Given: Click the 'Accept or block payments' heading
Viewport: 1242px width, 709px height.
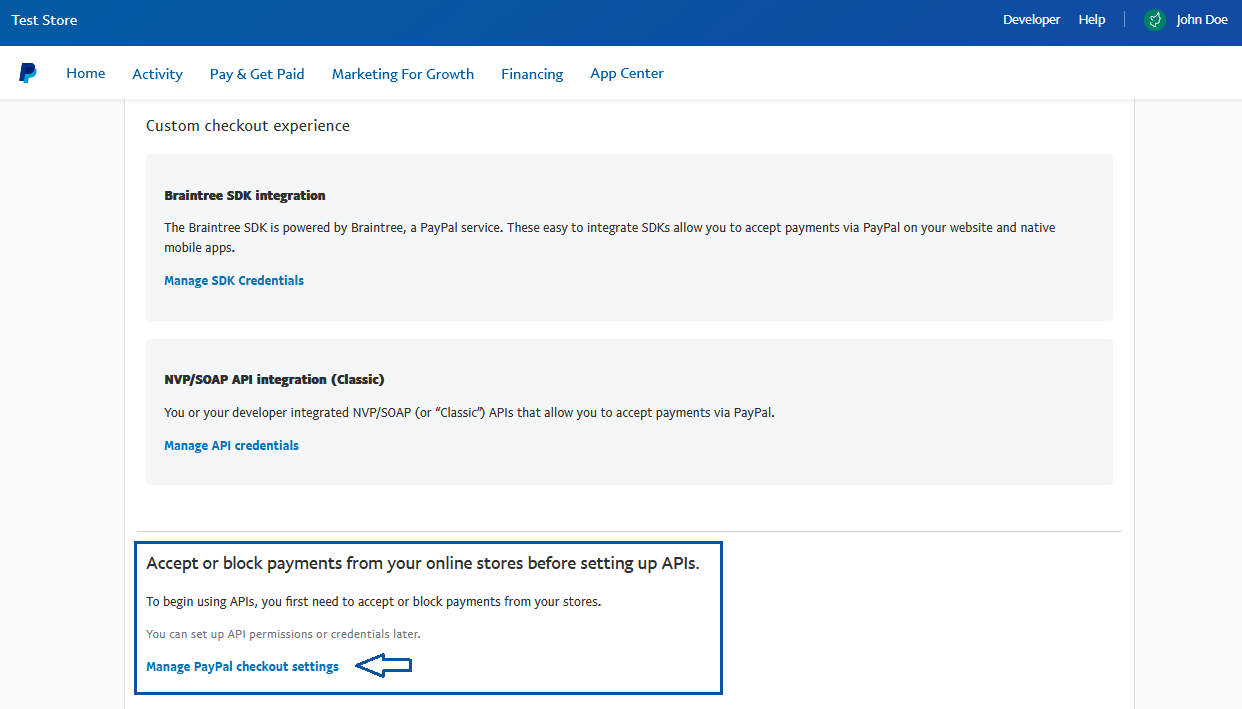Looking at the screenshot, I should (x=423, y=564).
